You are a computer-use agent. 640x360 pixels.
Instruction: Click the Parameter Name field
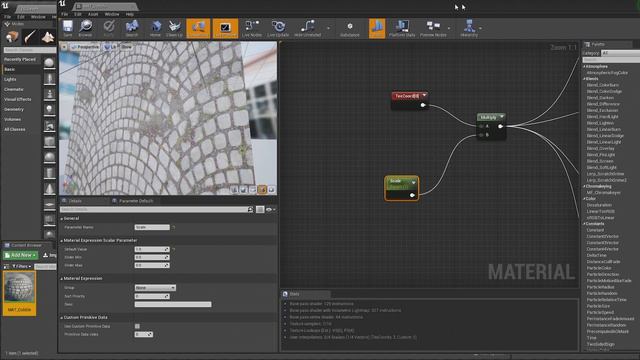152,227
